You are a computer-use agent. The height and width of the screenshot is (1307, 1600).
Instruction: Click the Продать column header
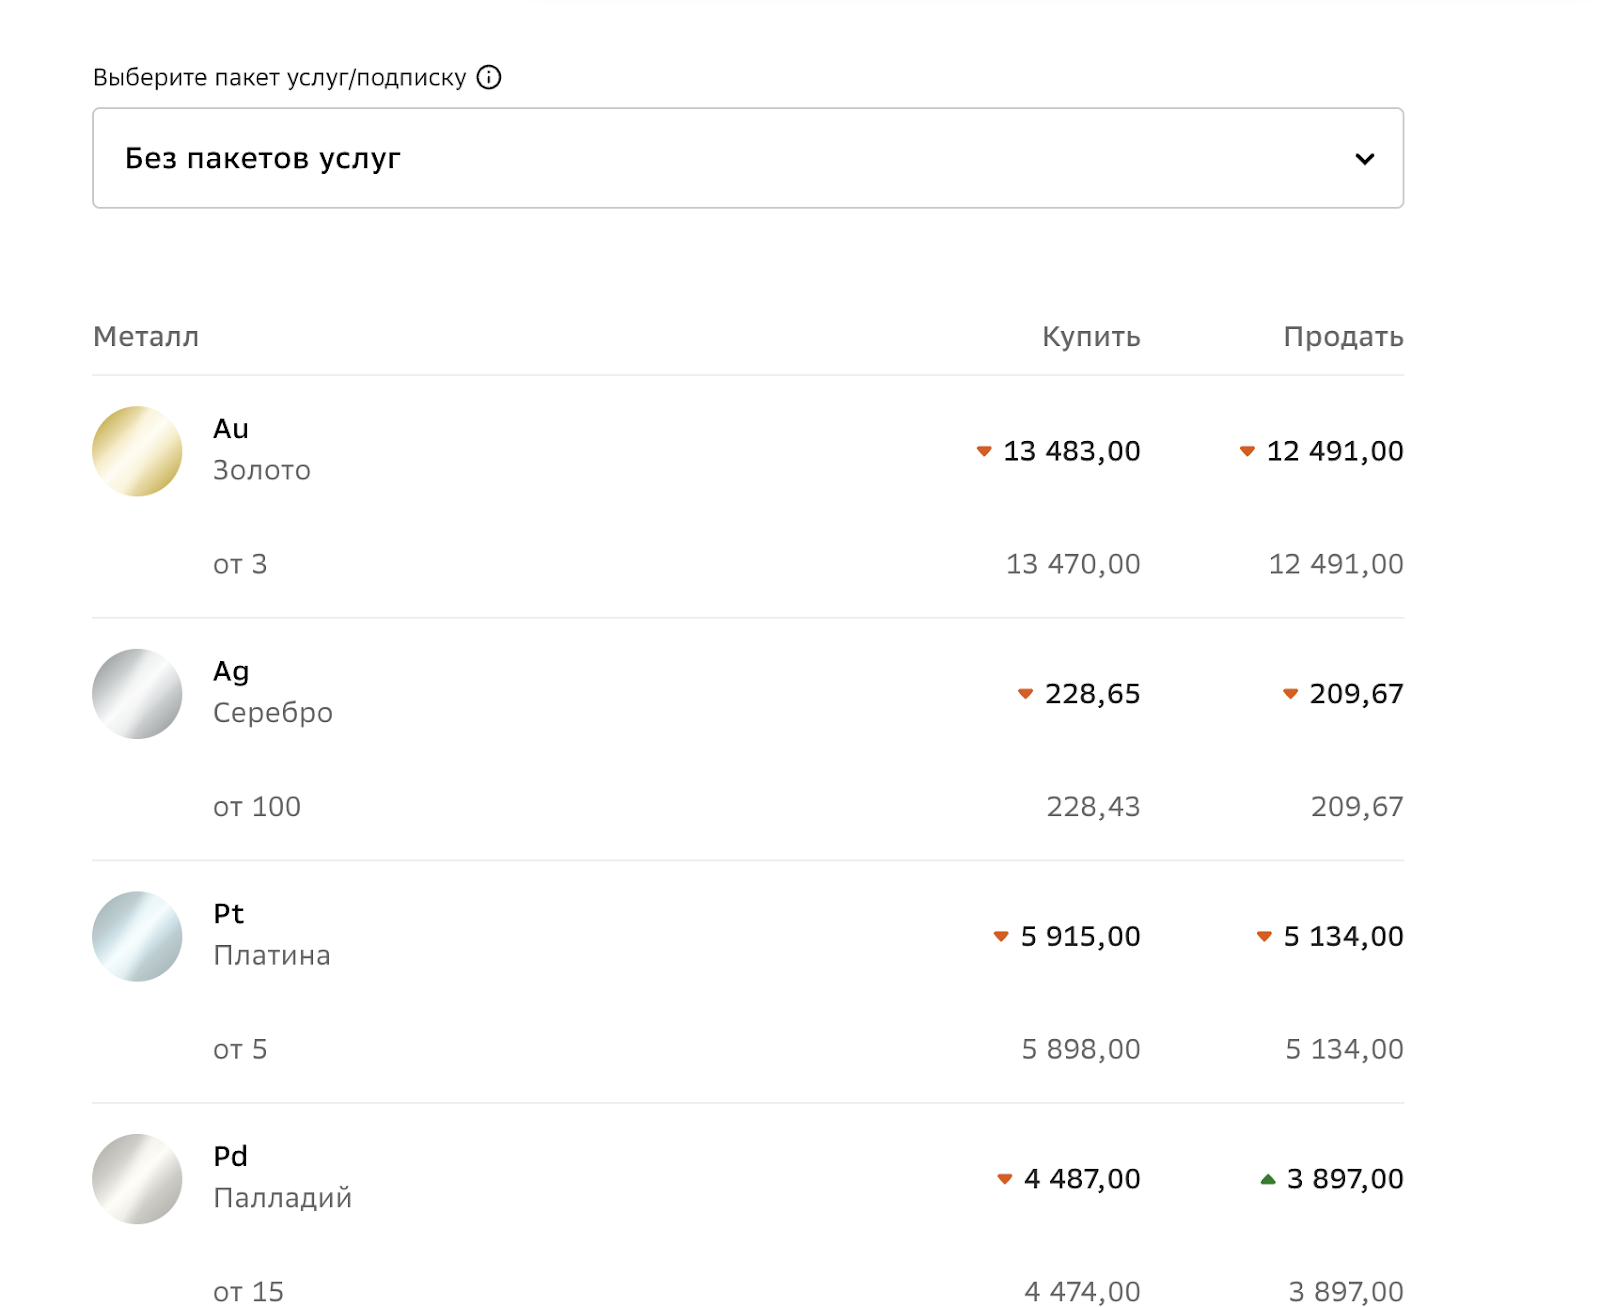coord(1343,337)
